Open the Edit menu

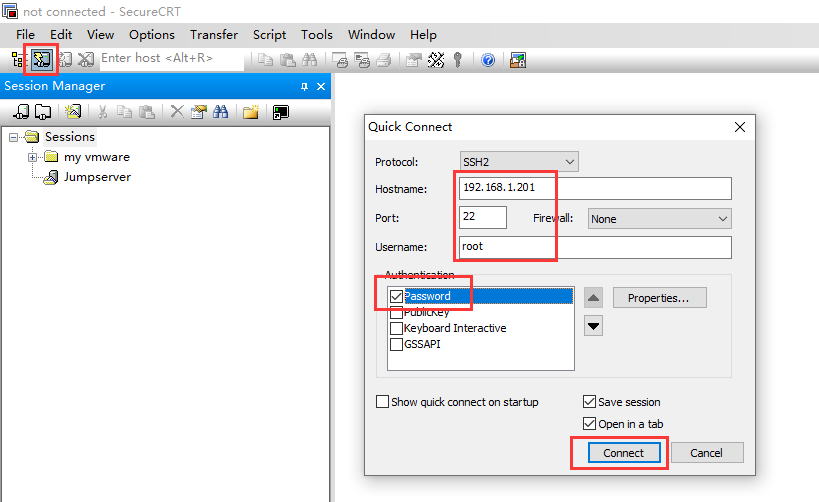[x=61, y=35]
